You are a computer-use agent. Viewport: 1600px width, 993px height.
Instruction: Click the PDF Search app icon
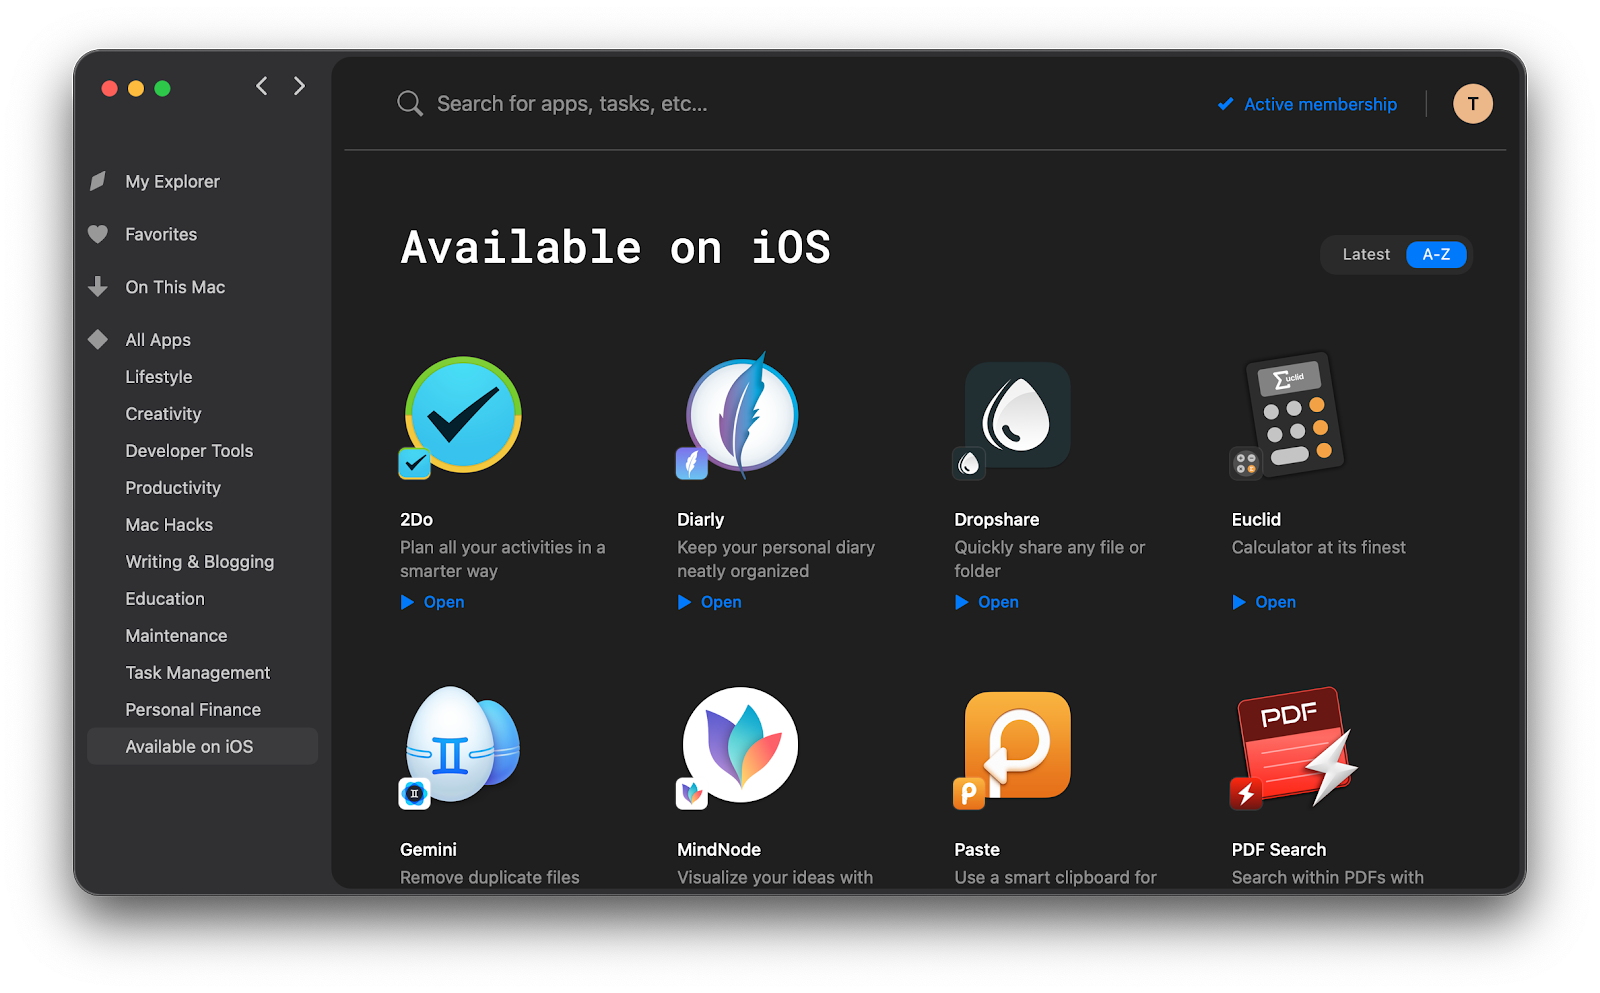point(1297,744)
